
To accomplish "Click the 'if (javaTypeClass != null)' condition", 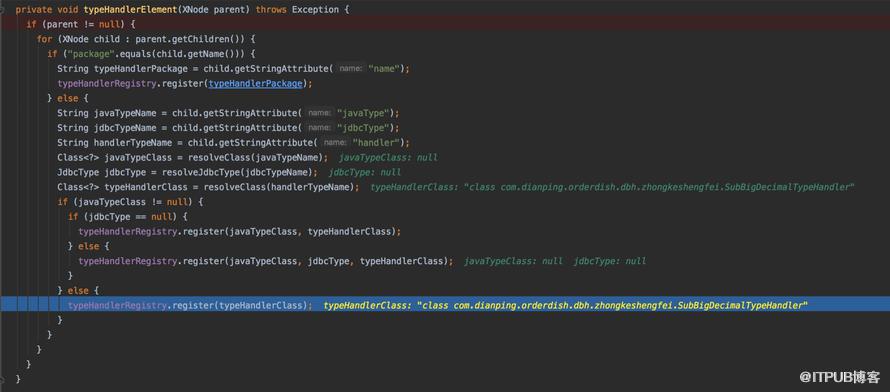I will click(130, 201).
